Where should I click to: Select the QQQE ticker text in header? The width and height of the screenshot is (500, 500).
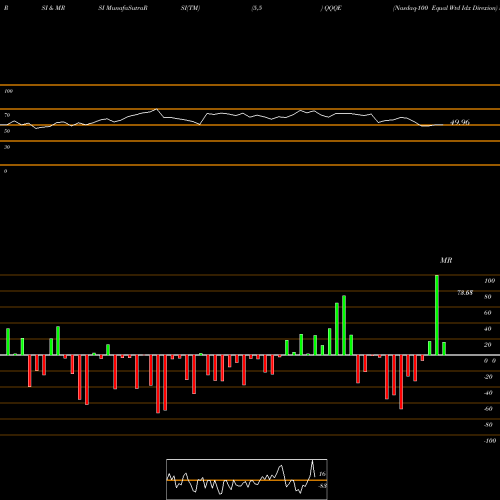(332, 8)
